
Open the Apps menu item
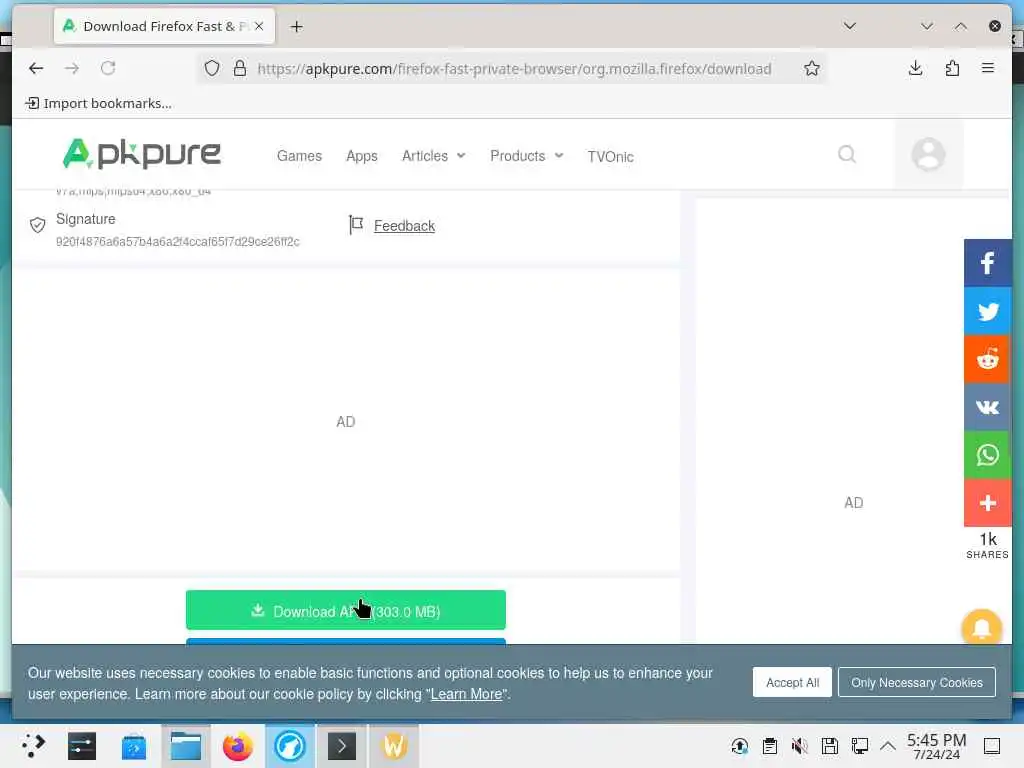(362, 156)
